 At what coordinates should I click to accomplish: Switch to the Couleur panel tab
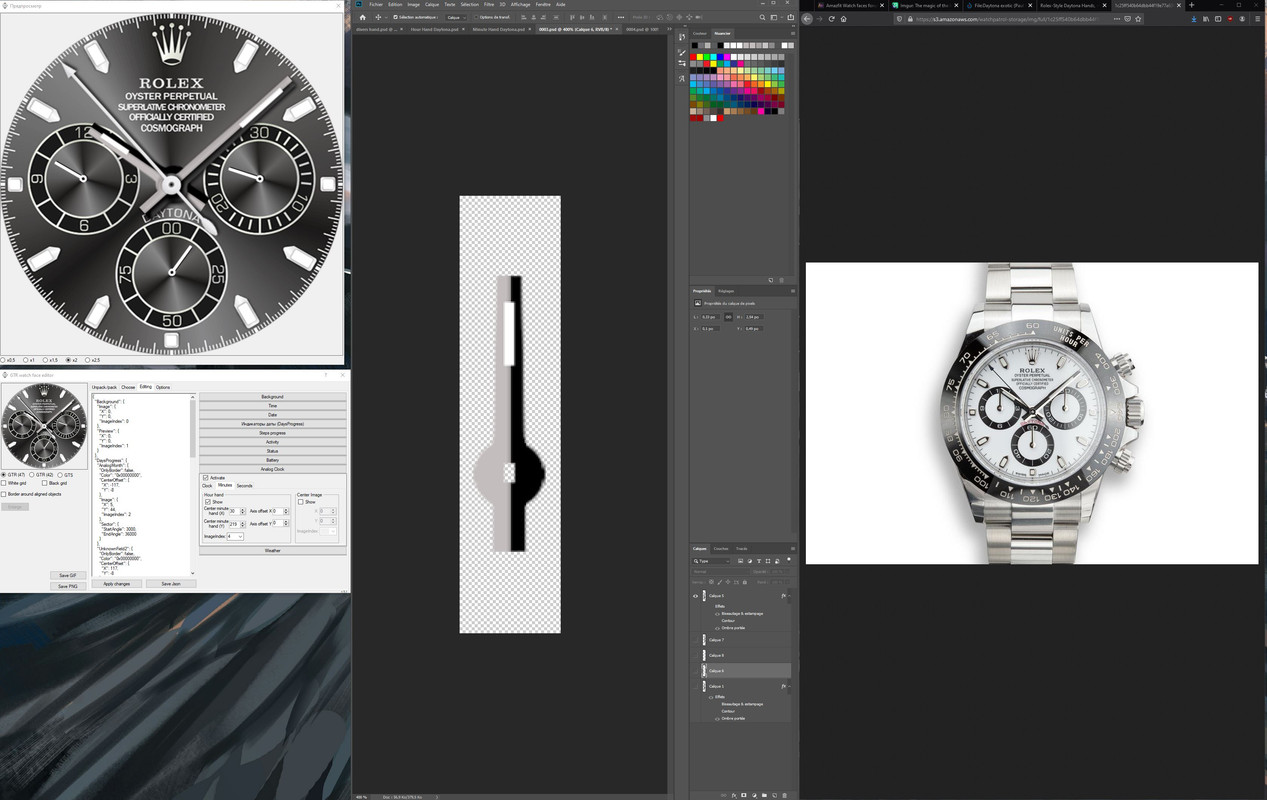point(700,33)
